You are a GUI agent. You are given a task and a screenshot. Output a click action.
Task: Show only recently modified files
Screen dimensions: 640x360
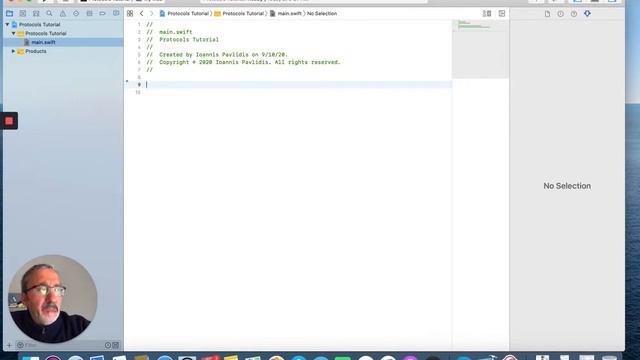[x=108, y=345]
